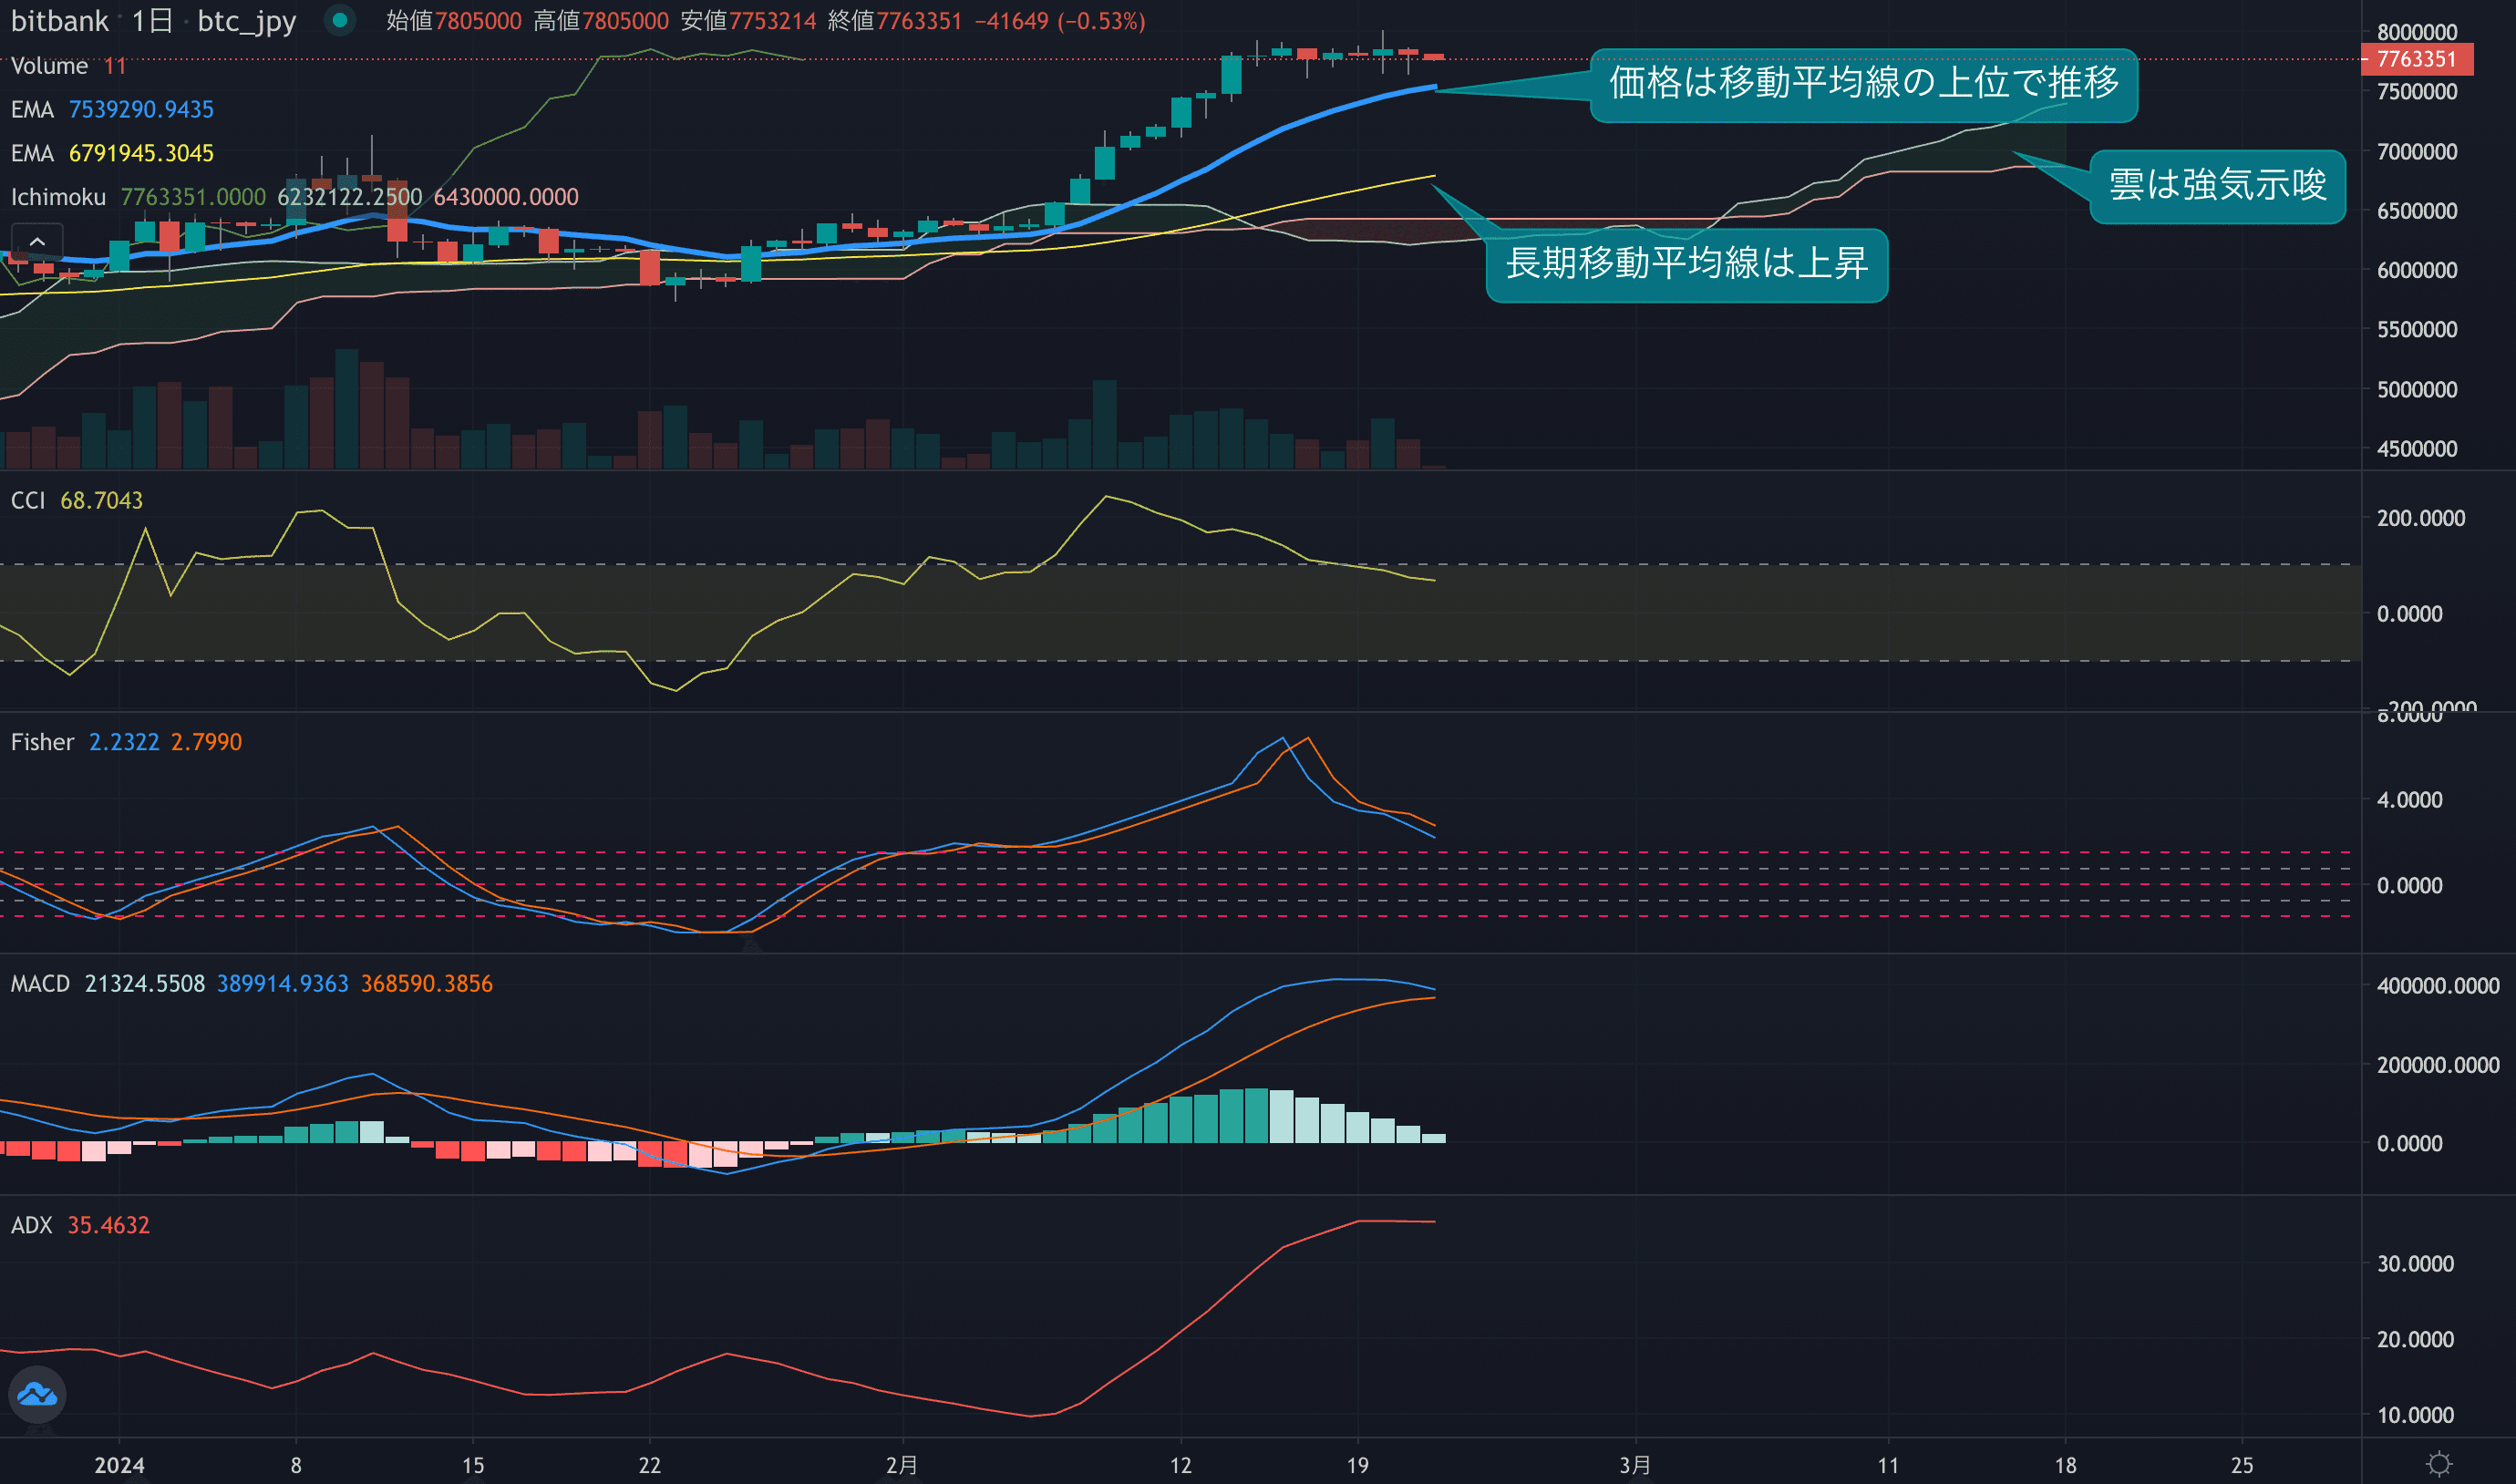Click the ADX indicator legend label
The width and height of the screenshot is (2516, 1484).
pos(31,1225)
